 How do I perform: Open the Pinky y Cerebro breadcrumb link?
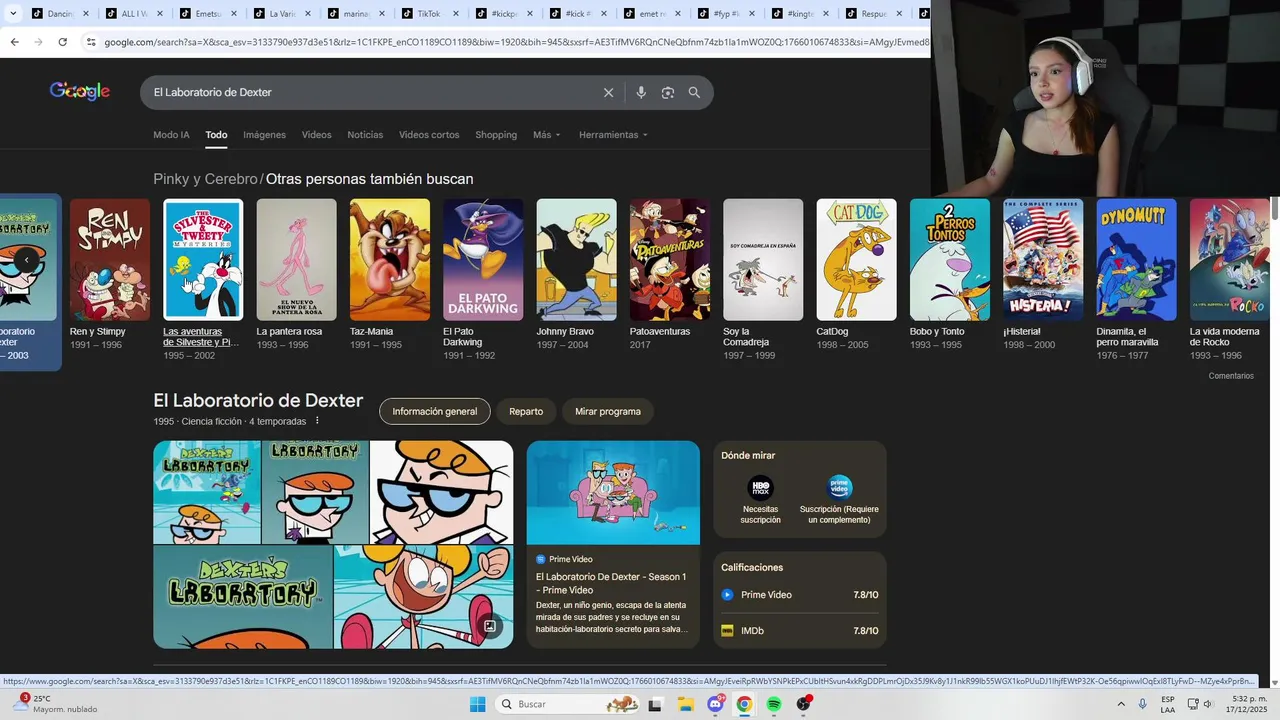click(x=205, y=179)
